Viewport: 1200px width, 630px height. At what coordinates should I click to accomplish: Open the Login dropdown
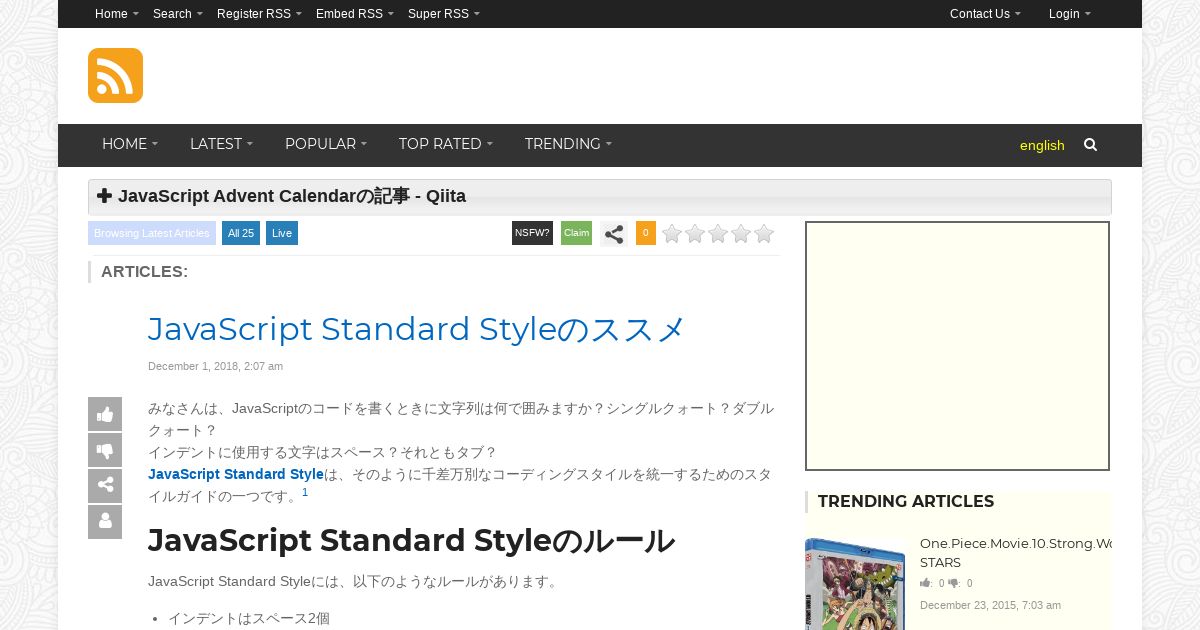click(x=1070, y=14)
